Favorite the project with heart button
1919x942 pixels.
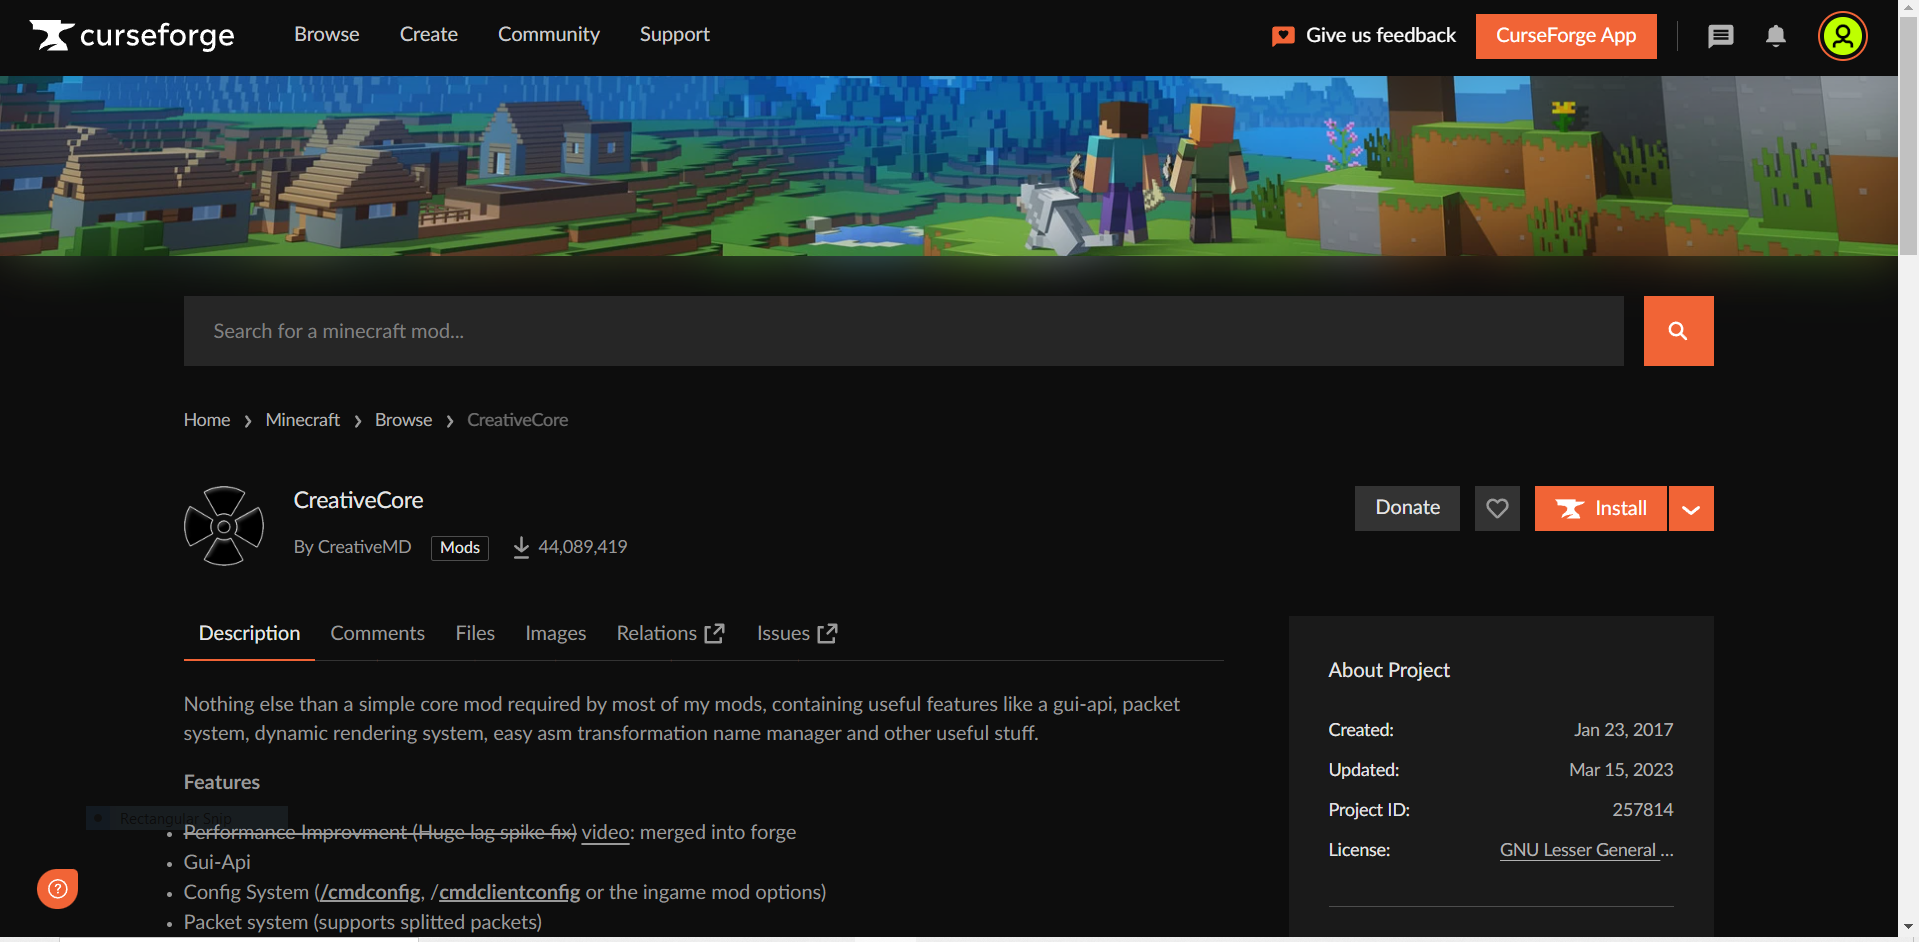tap(1496, 508)
